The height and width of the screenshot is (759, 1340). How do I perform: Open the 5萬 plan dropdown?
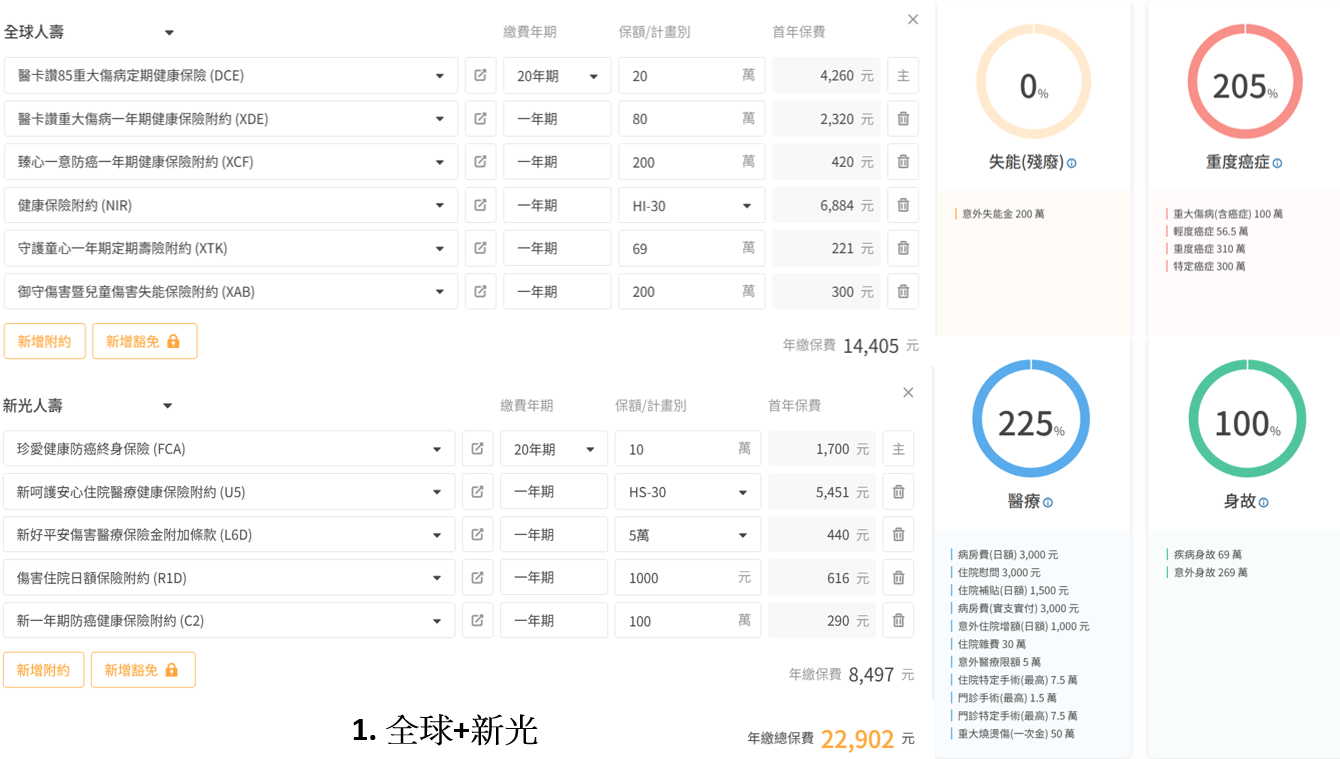tap(688, 535)
